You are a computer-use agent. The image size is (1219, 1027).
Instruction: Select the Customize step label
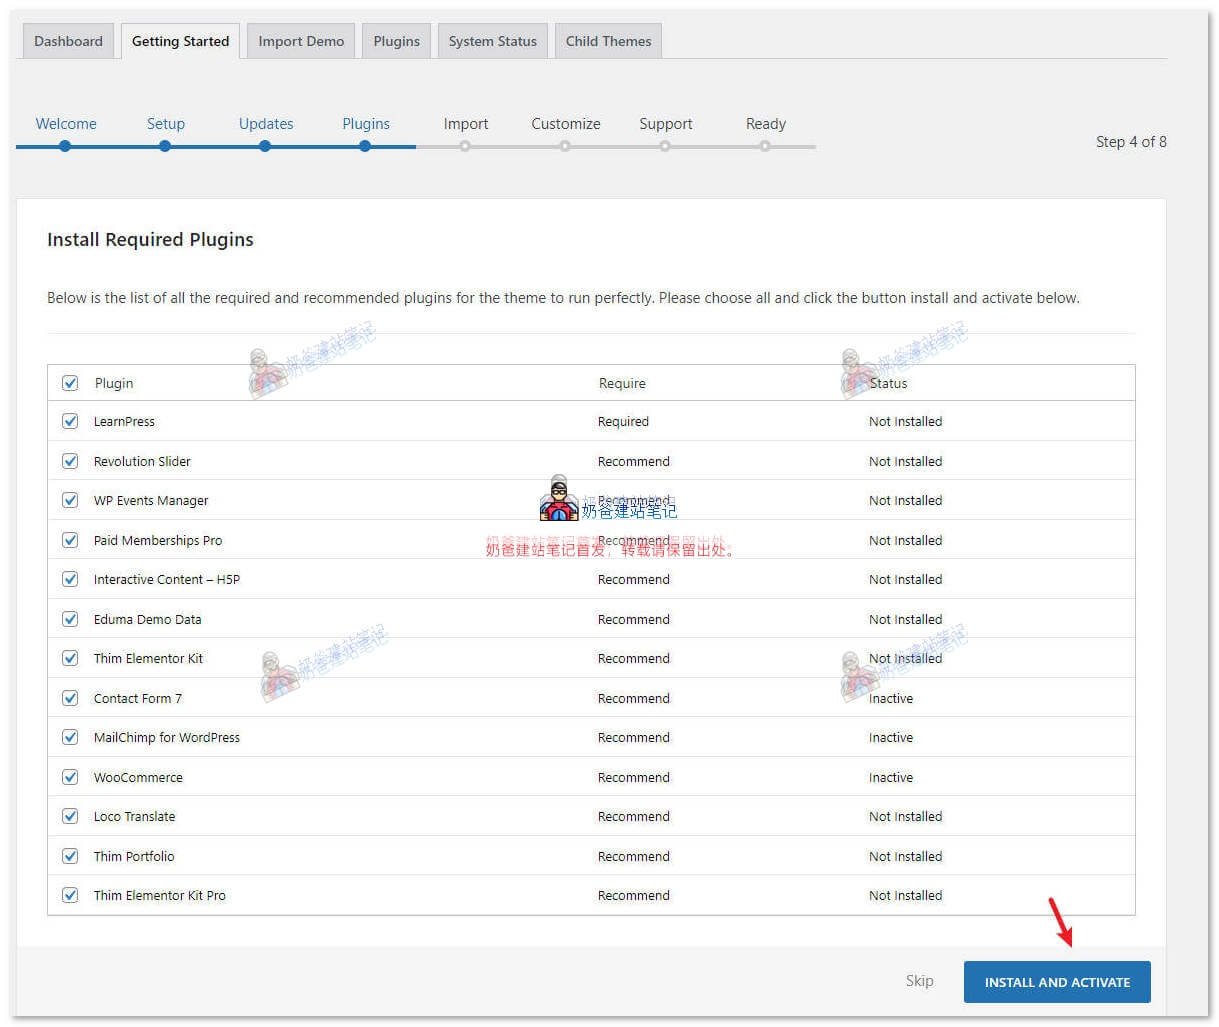565,124
